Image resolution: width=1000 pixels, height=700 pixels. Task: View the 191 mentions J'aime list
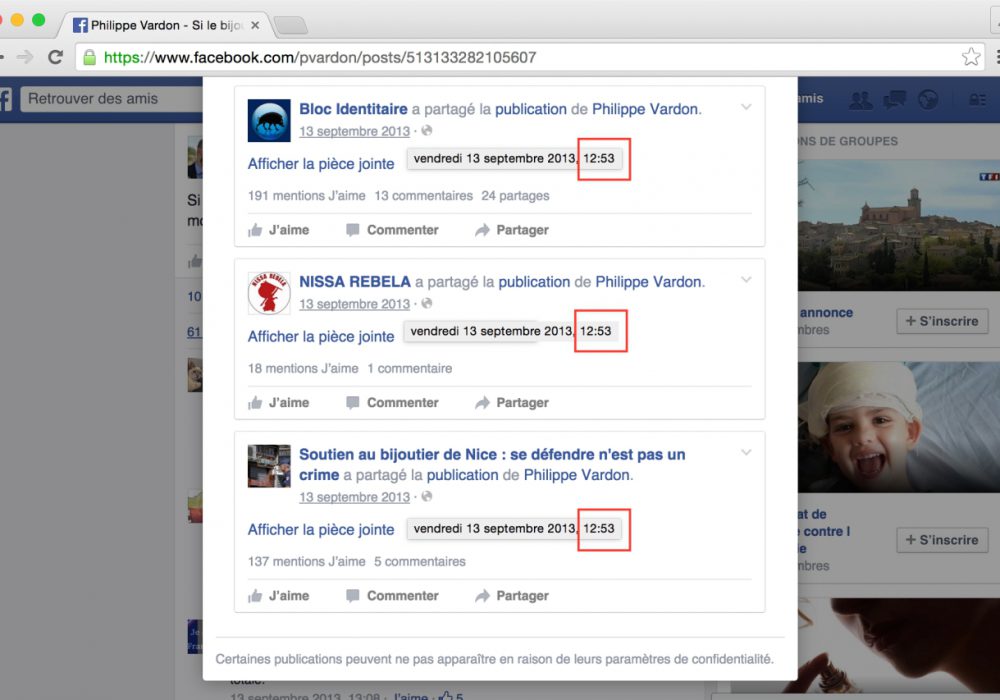point(307,196)
